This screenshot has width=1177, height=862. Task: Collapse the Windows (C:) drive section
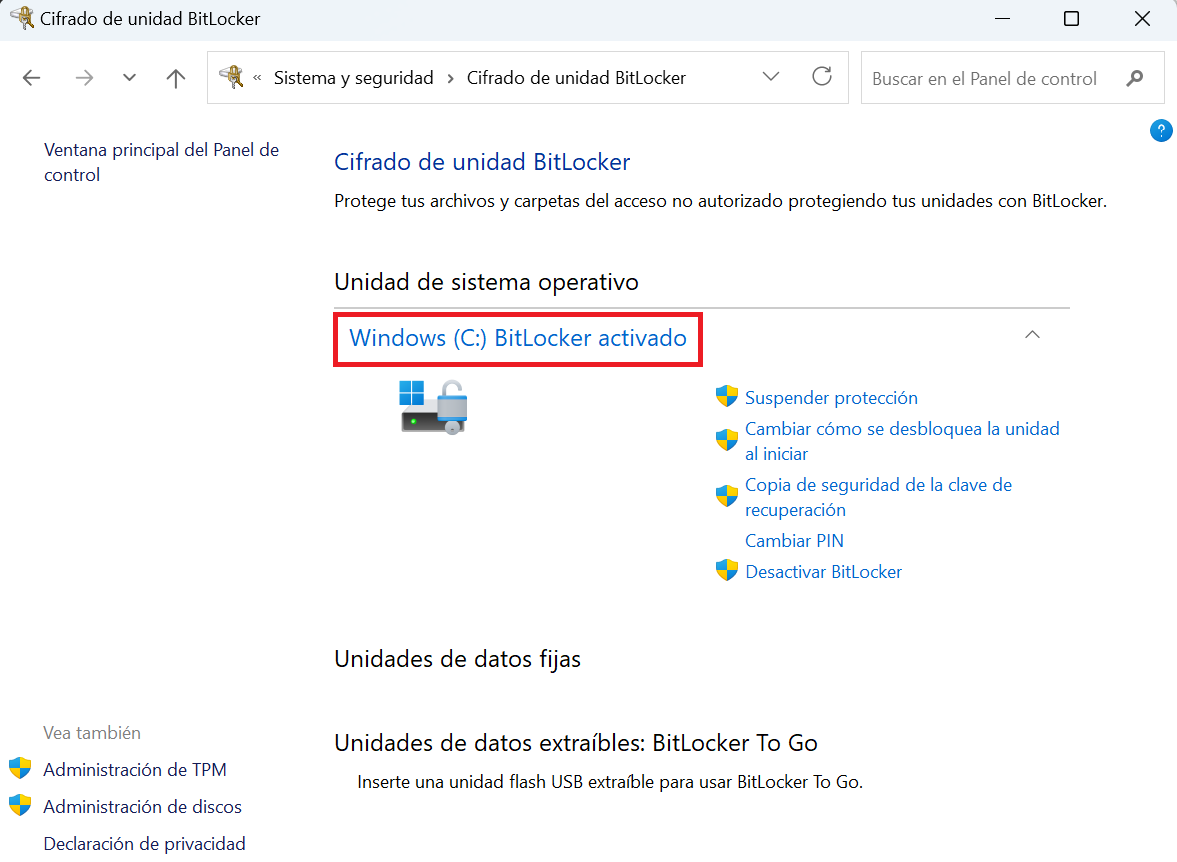(x=1033, y=335)
